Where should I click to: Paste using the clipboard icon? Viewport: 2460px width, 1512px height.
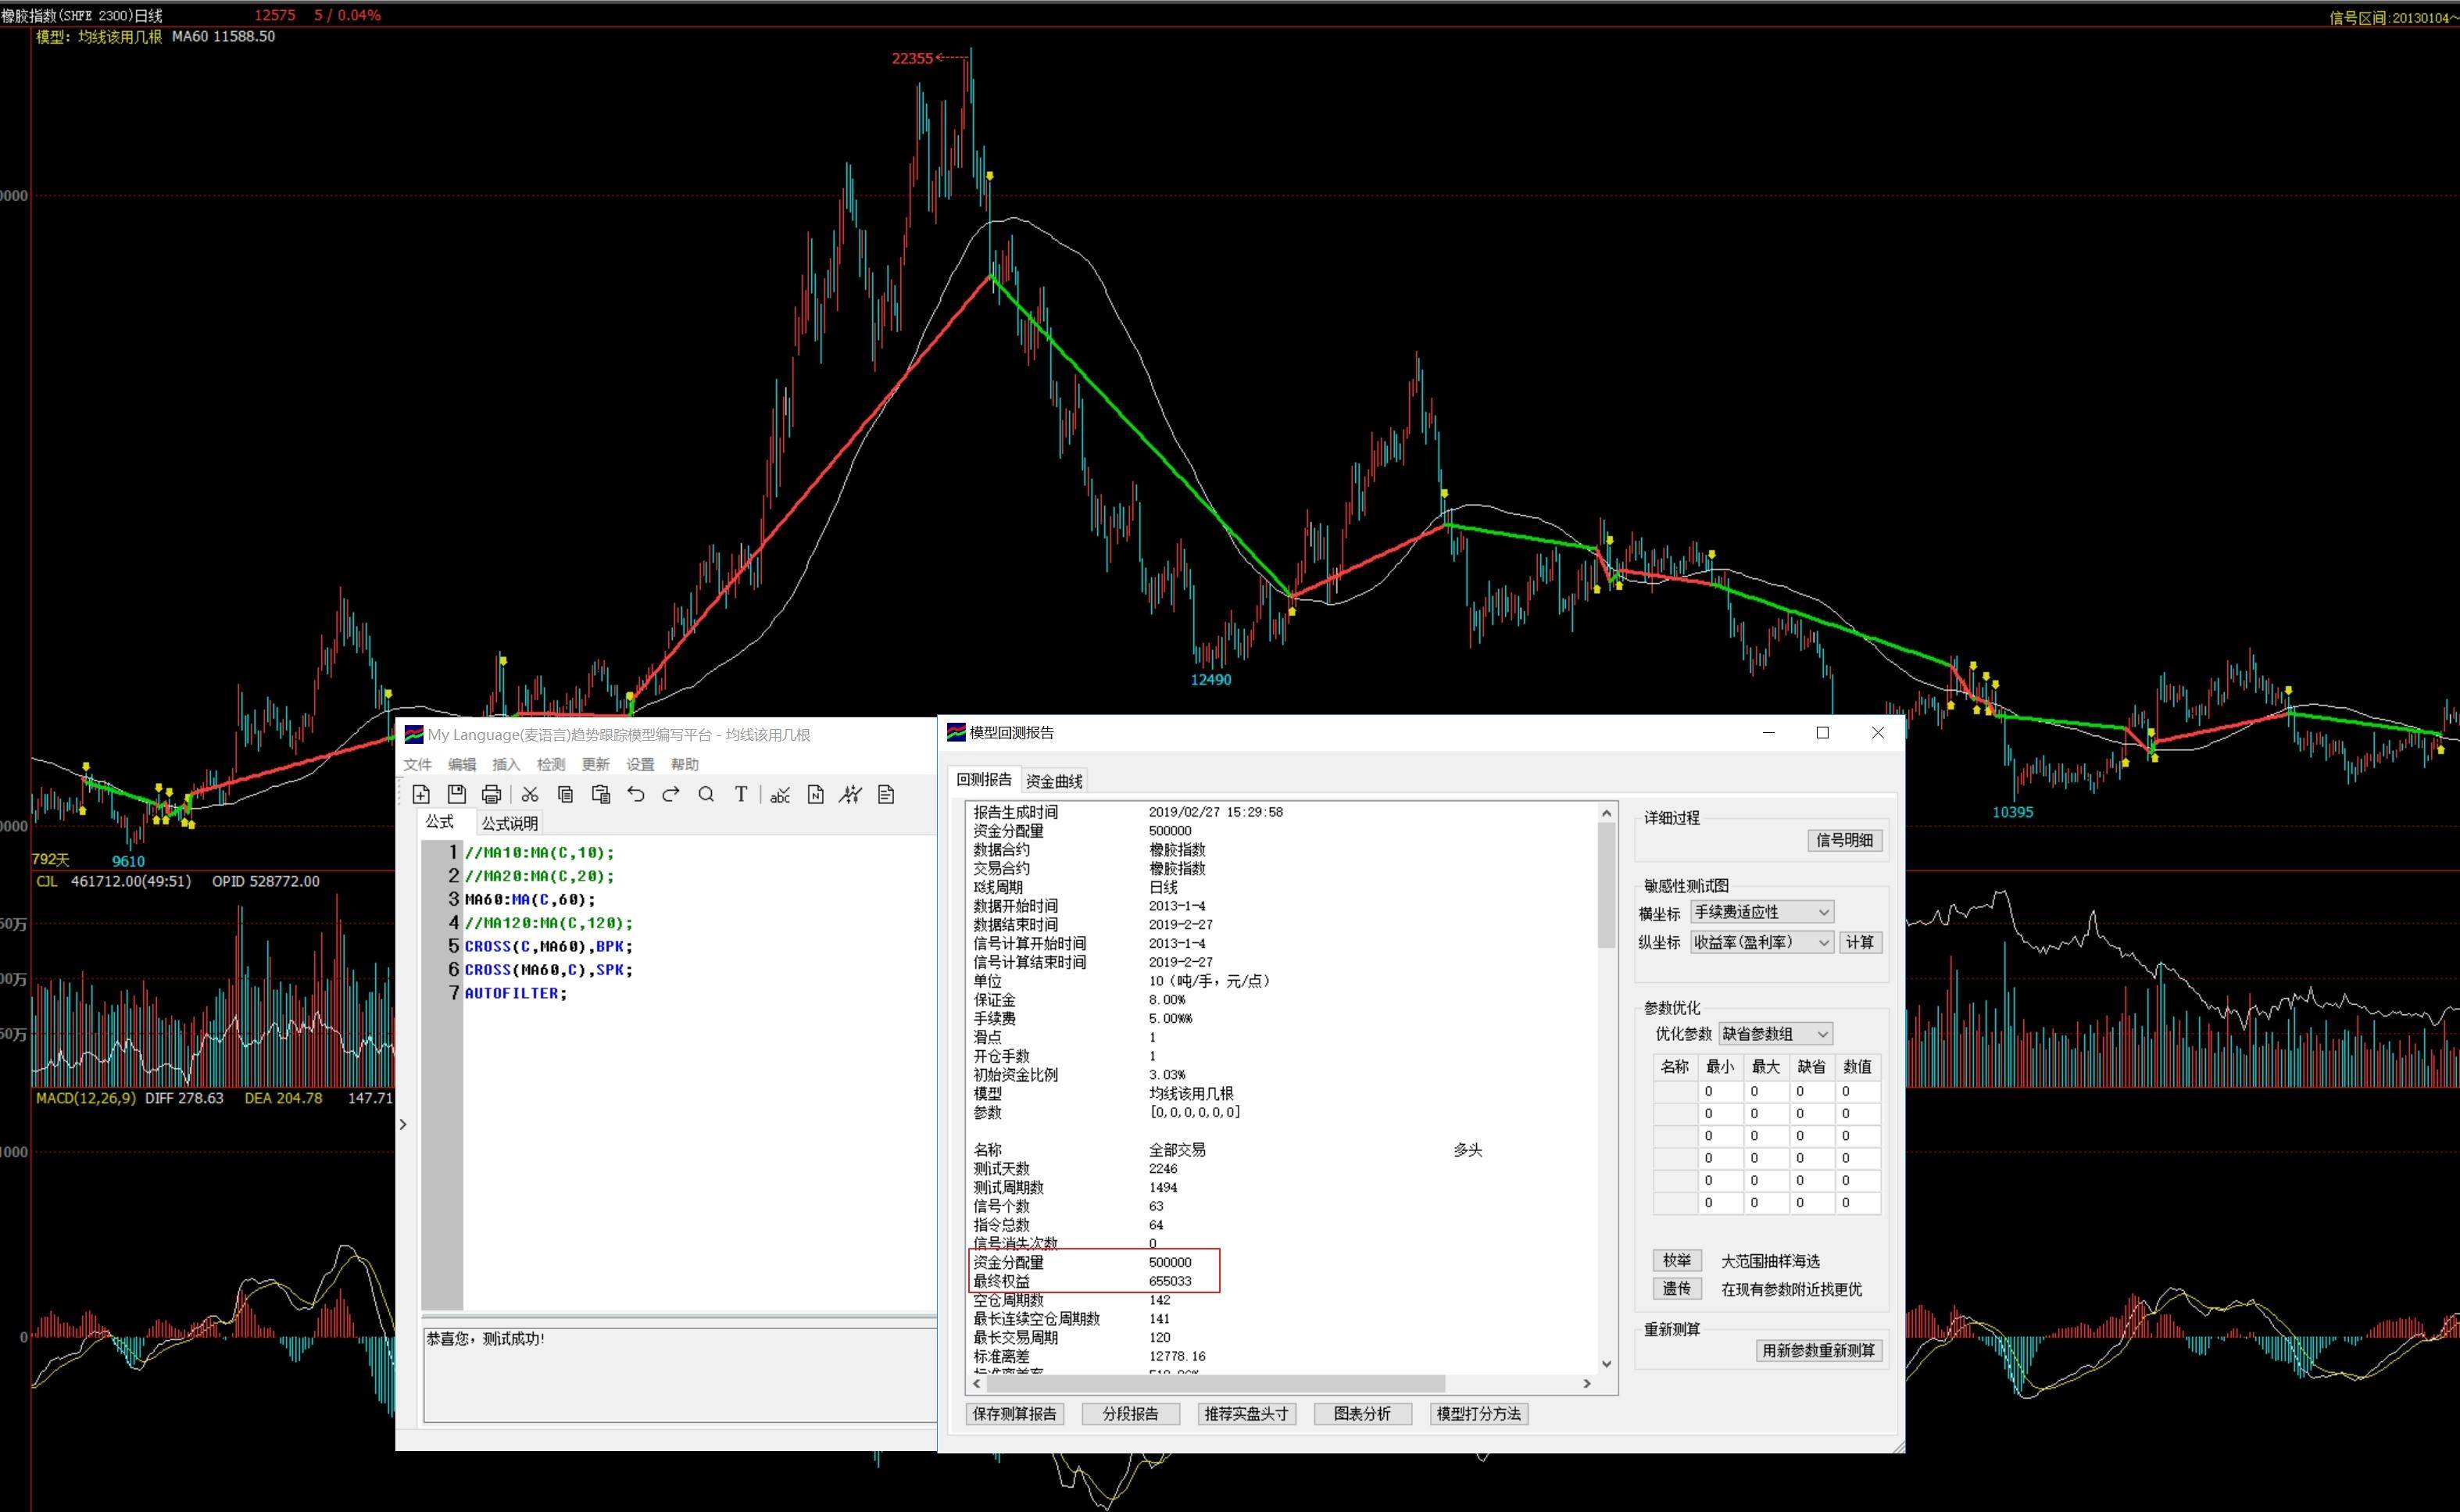coord(601,794)
